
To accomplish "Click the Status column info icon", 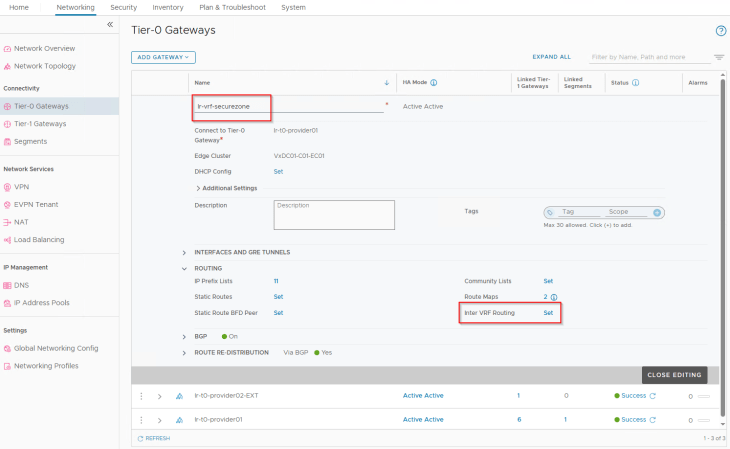I will click(636, 83).
